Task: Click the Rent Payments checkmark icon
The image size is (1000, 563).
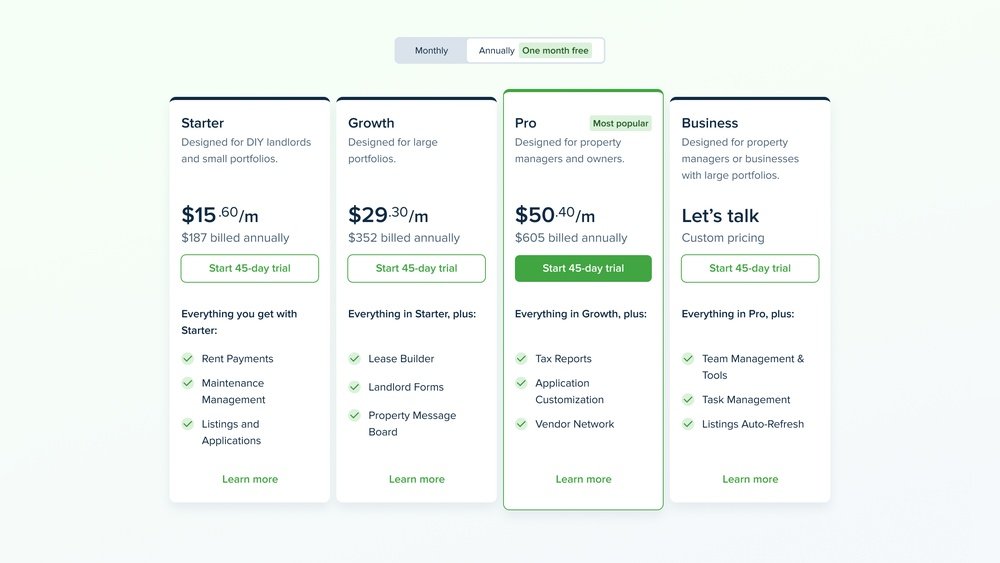Action: point(188,358)
